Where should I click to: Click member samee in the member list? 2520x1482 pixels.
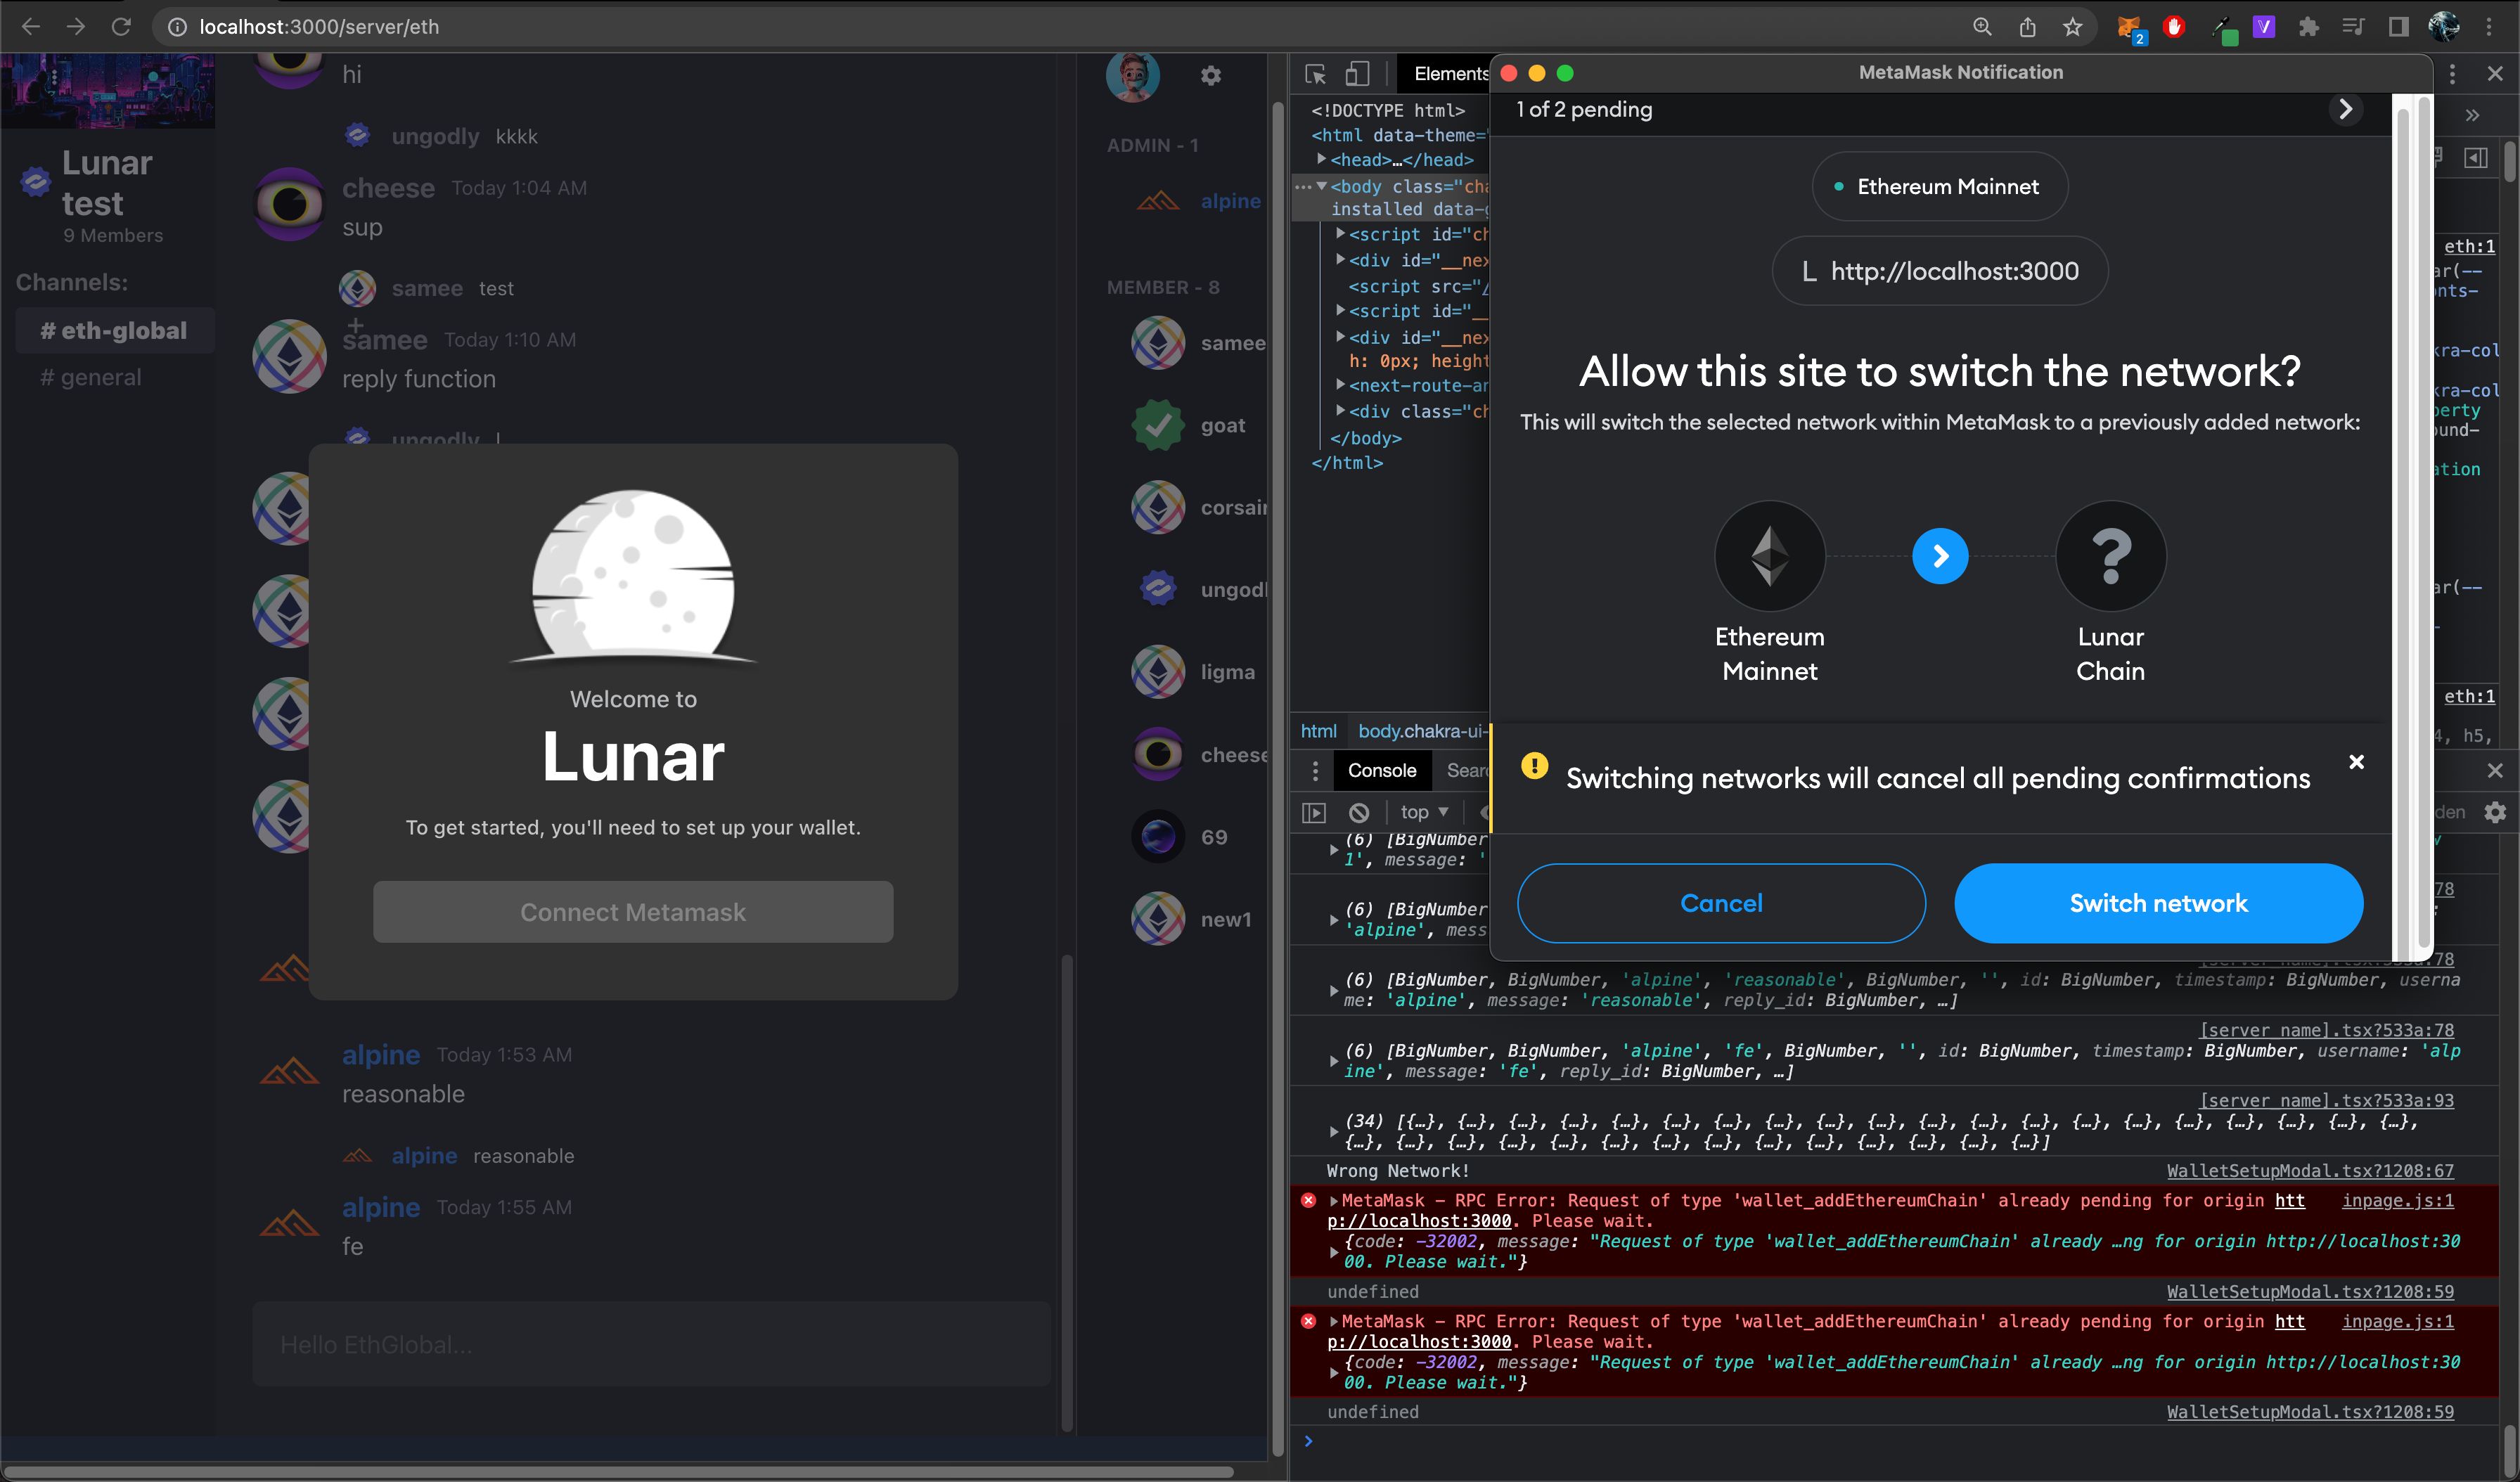coord(1199,343)
